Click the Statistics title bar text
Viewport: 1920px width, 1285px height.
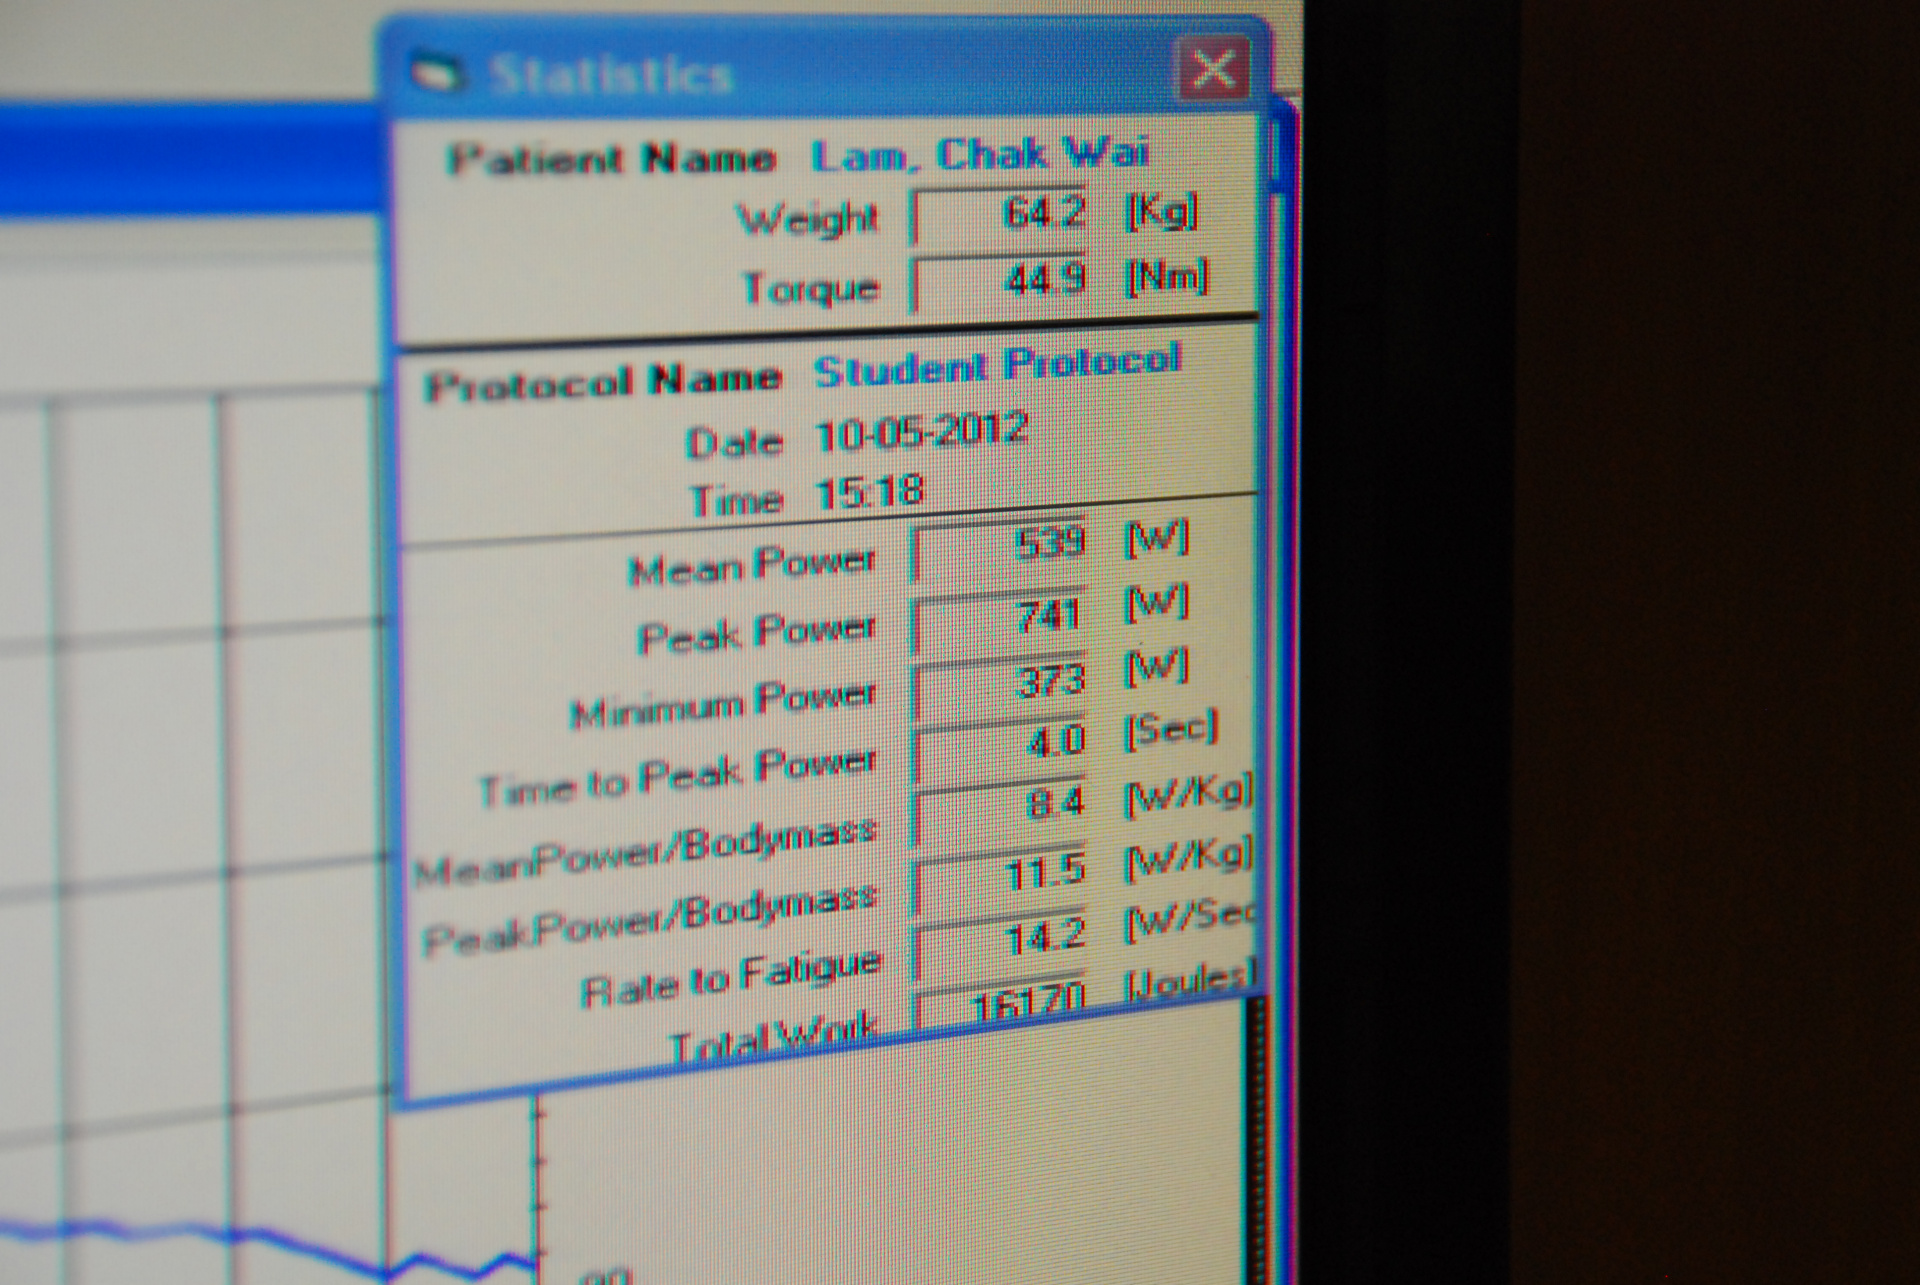click(x=610, y=76)
